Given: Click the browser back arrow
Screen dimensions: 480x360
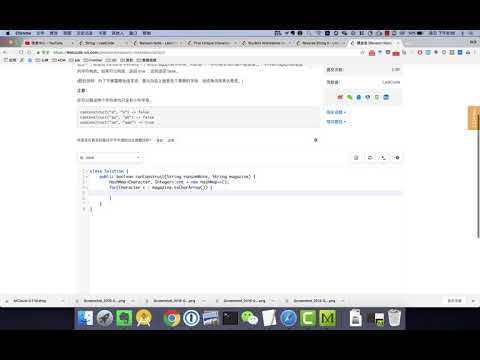Looking at the screenshot, I should tap(5, 52).
